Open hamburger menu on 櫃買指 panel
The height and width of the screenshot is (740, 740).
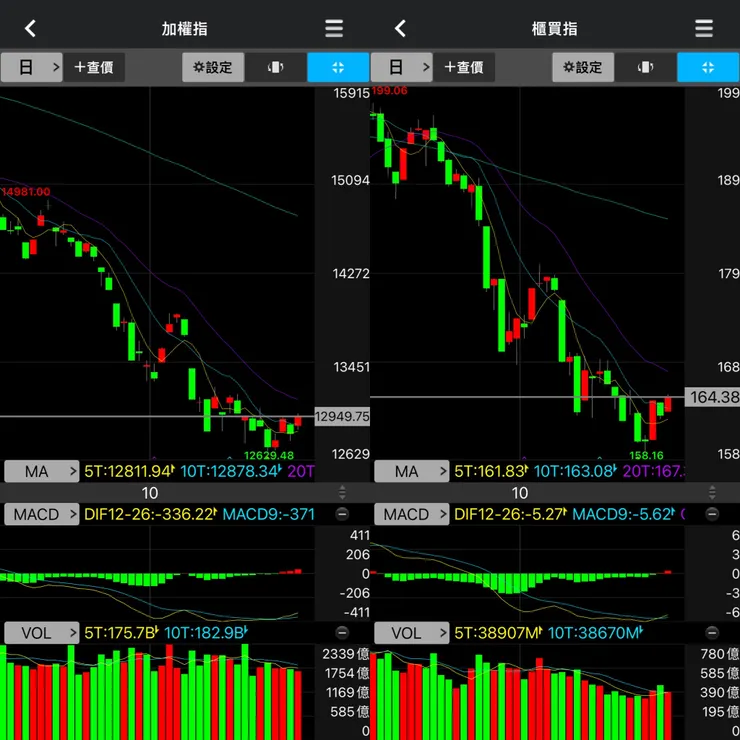pos(704,29)
